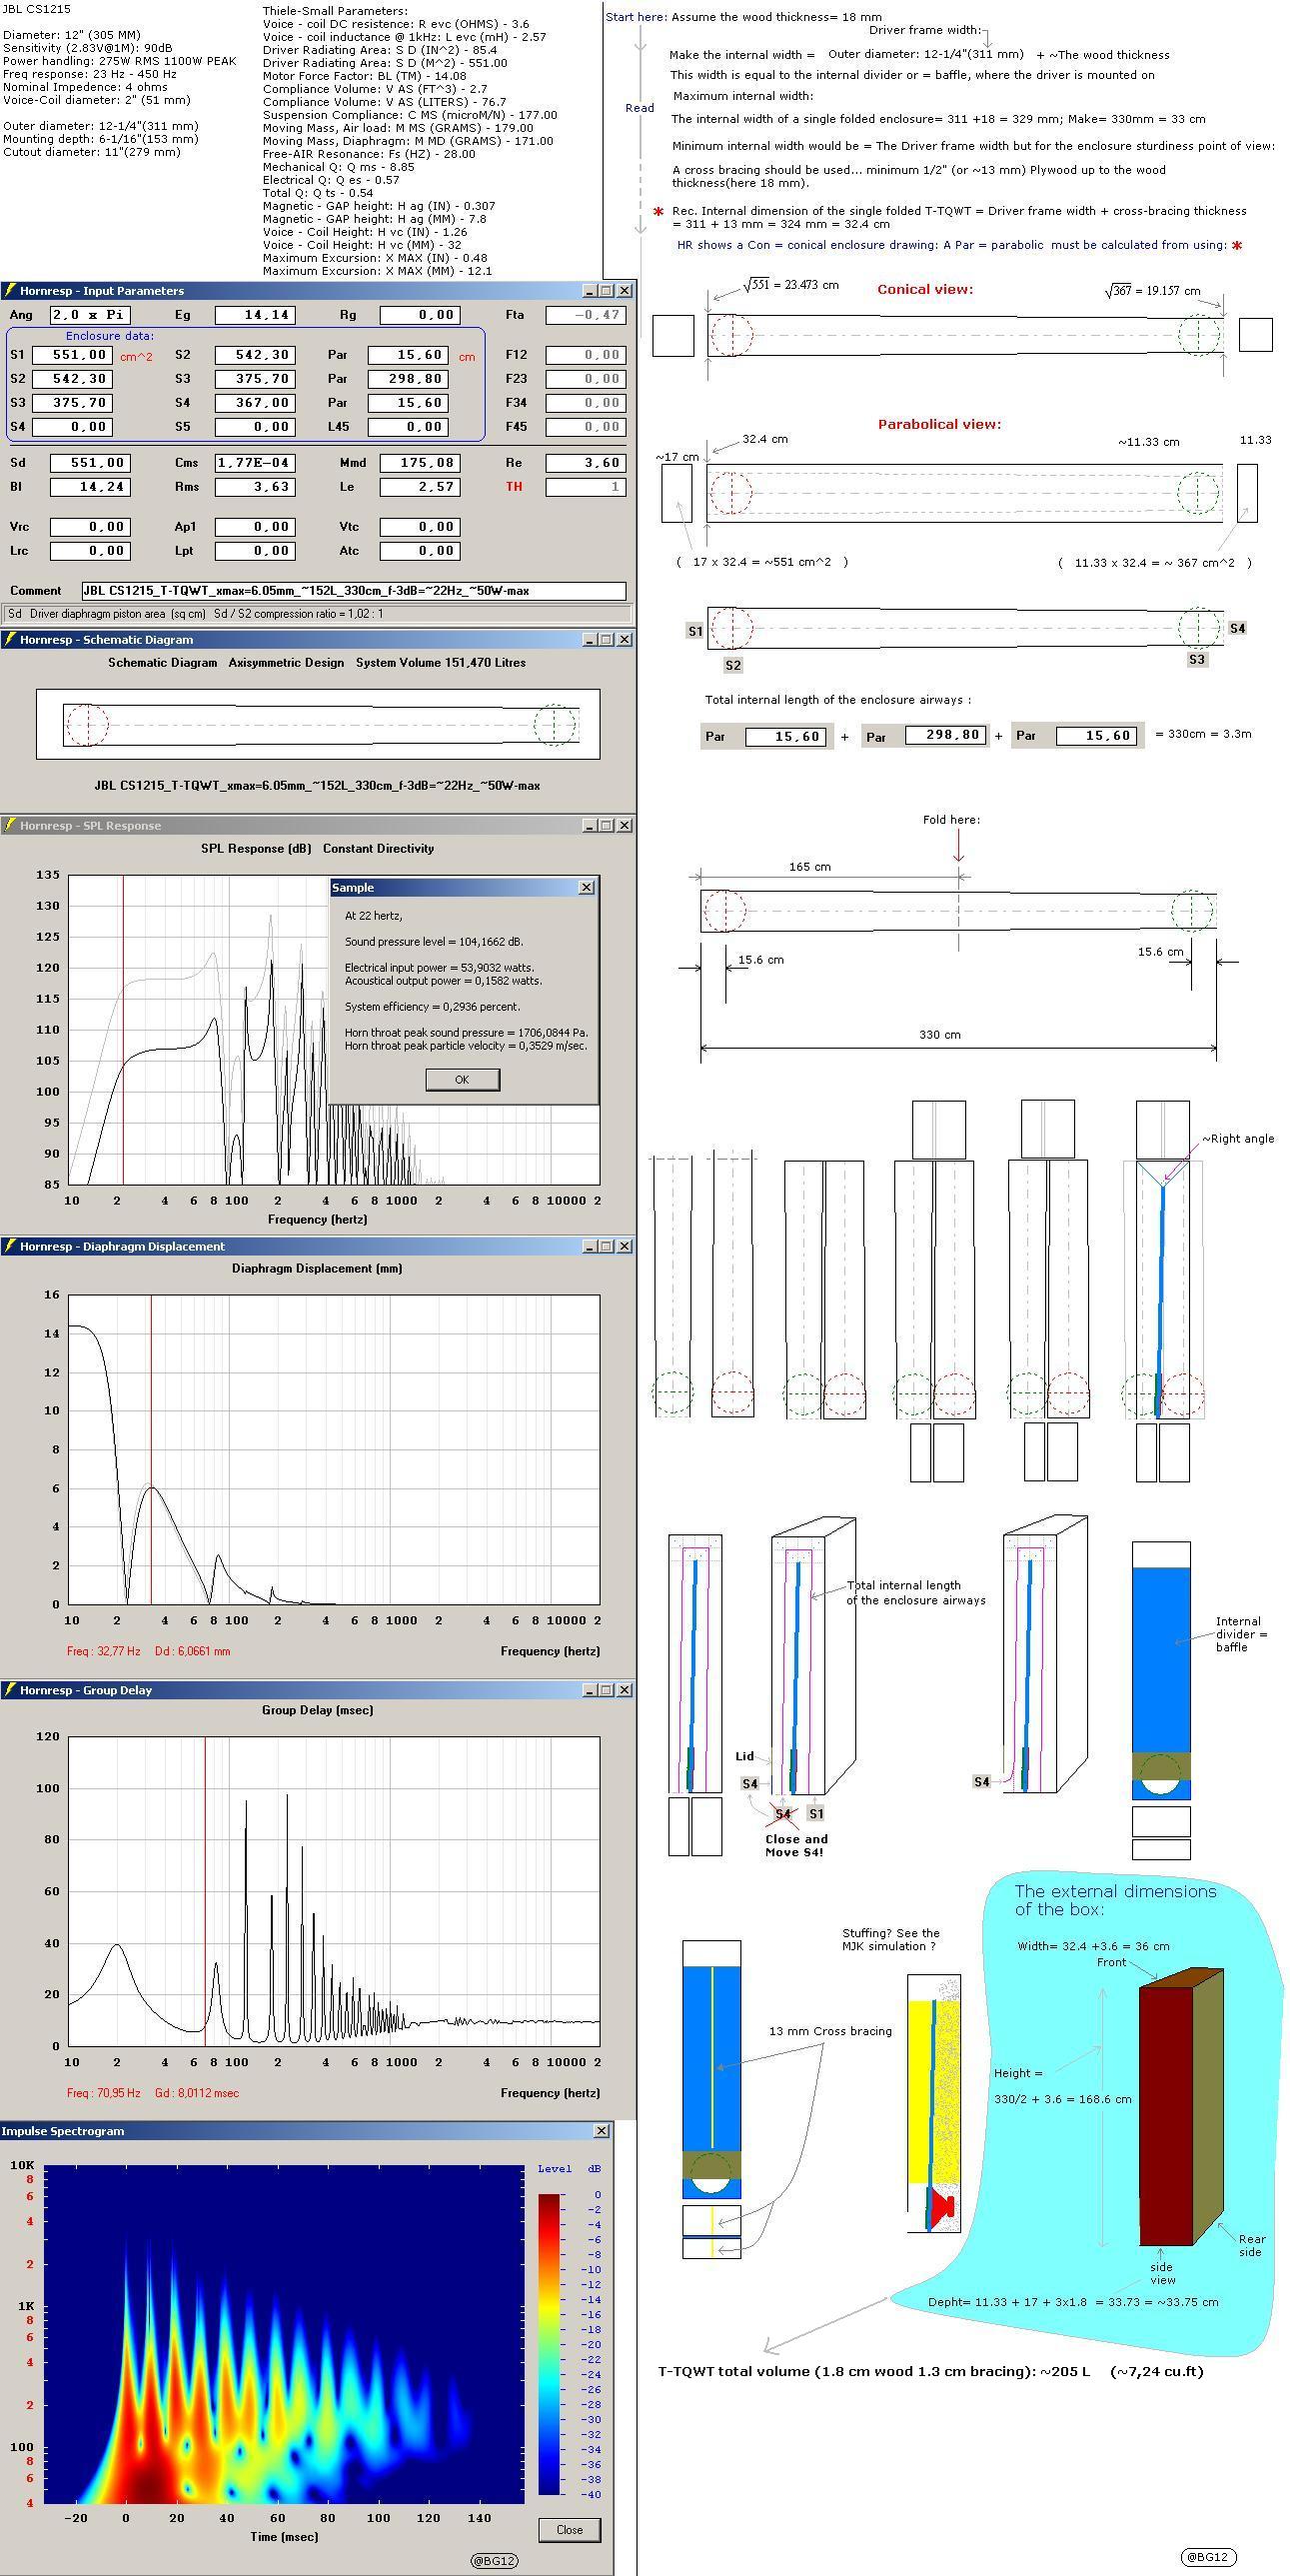Click the red cursor line in Group Delay chart
Viewport: 1290px width, 2576px height.
point(205,1890)
